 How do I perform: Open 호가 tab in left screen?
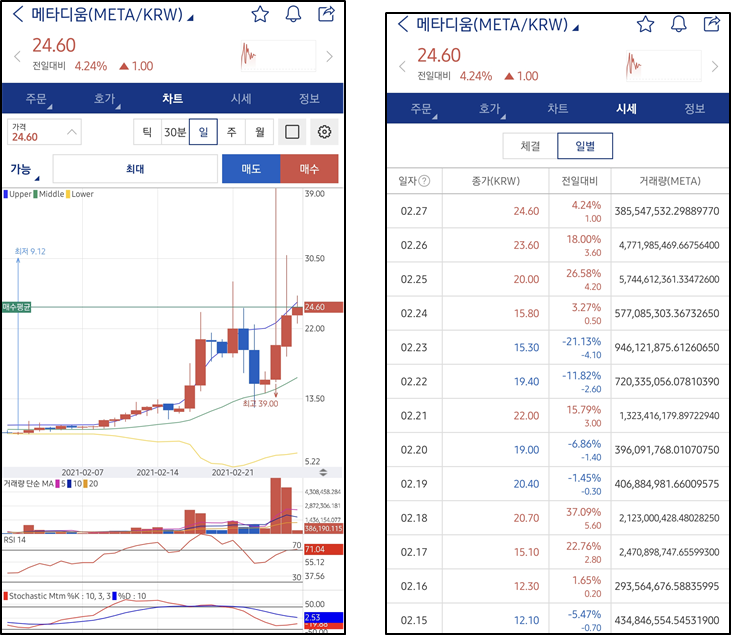104,99
